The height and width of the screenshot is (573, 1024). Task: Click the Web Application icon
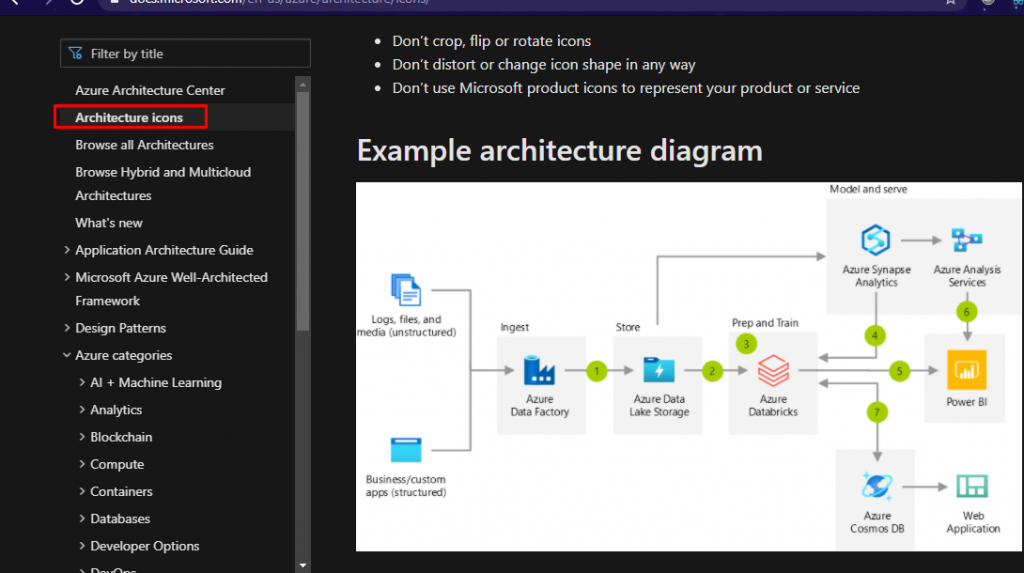[971, 487]
